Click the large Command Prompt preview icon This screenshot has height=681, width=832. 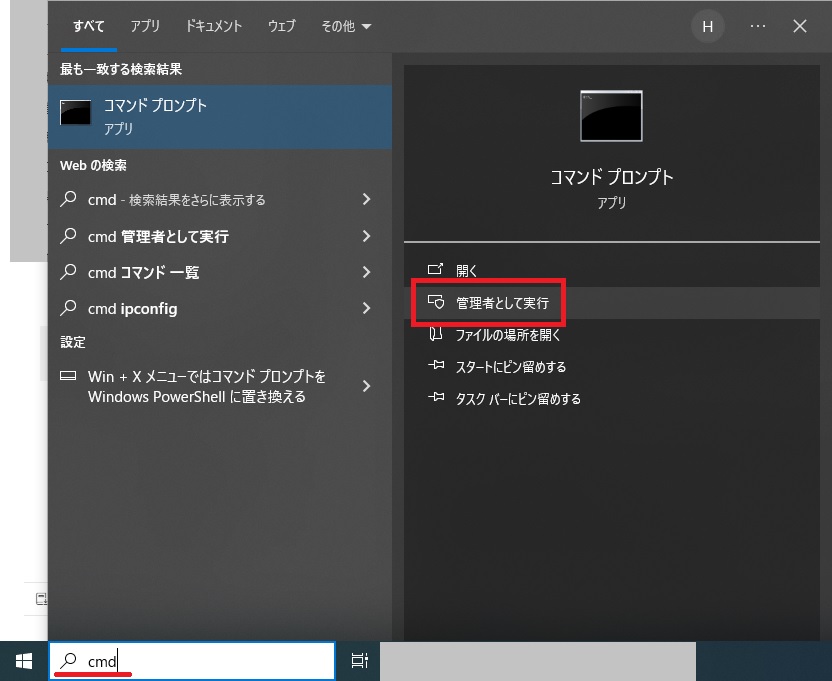coord(611,116)
